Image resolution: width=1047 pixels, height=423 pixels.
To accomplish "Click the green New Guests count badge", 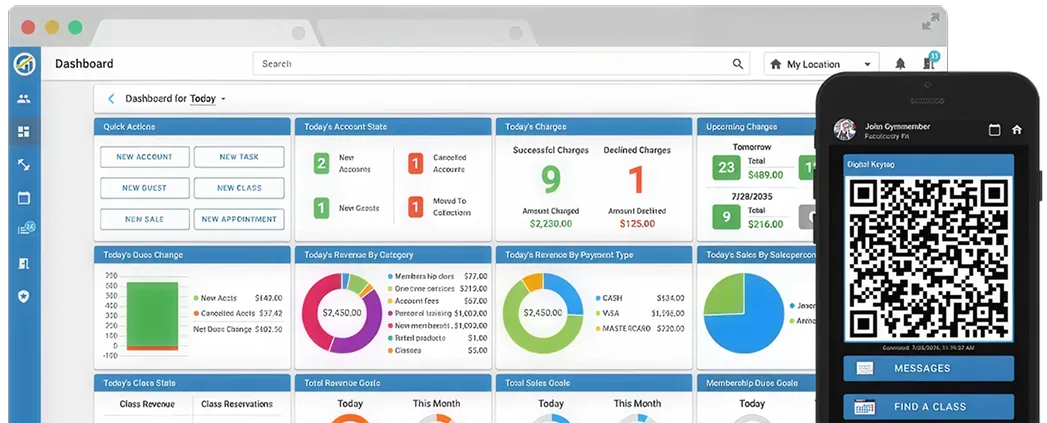I will pos(321,207).
